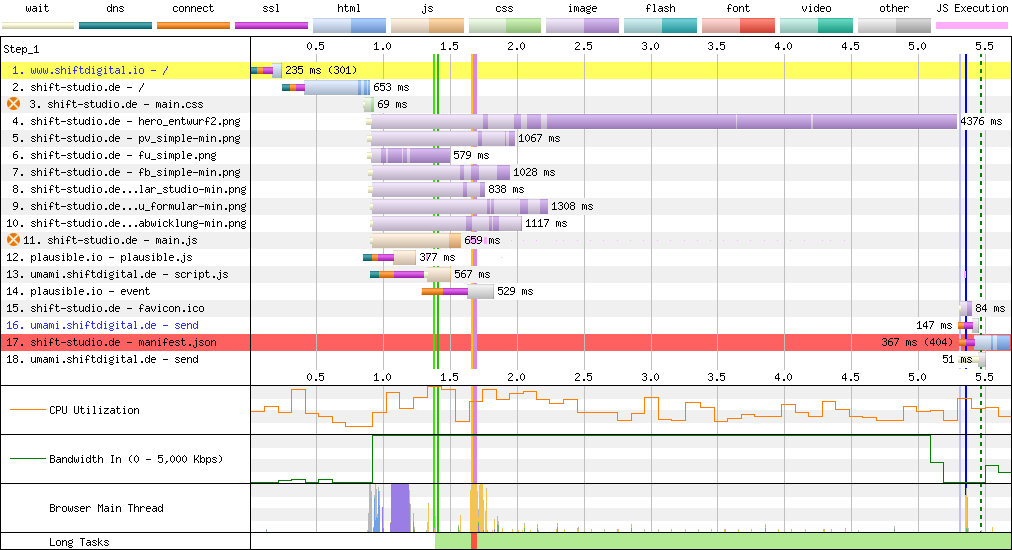Click the wait legend color swatch
1012x550 pixels.
click(x=38, y=26)
